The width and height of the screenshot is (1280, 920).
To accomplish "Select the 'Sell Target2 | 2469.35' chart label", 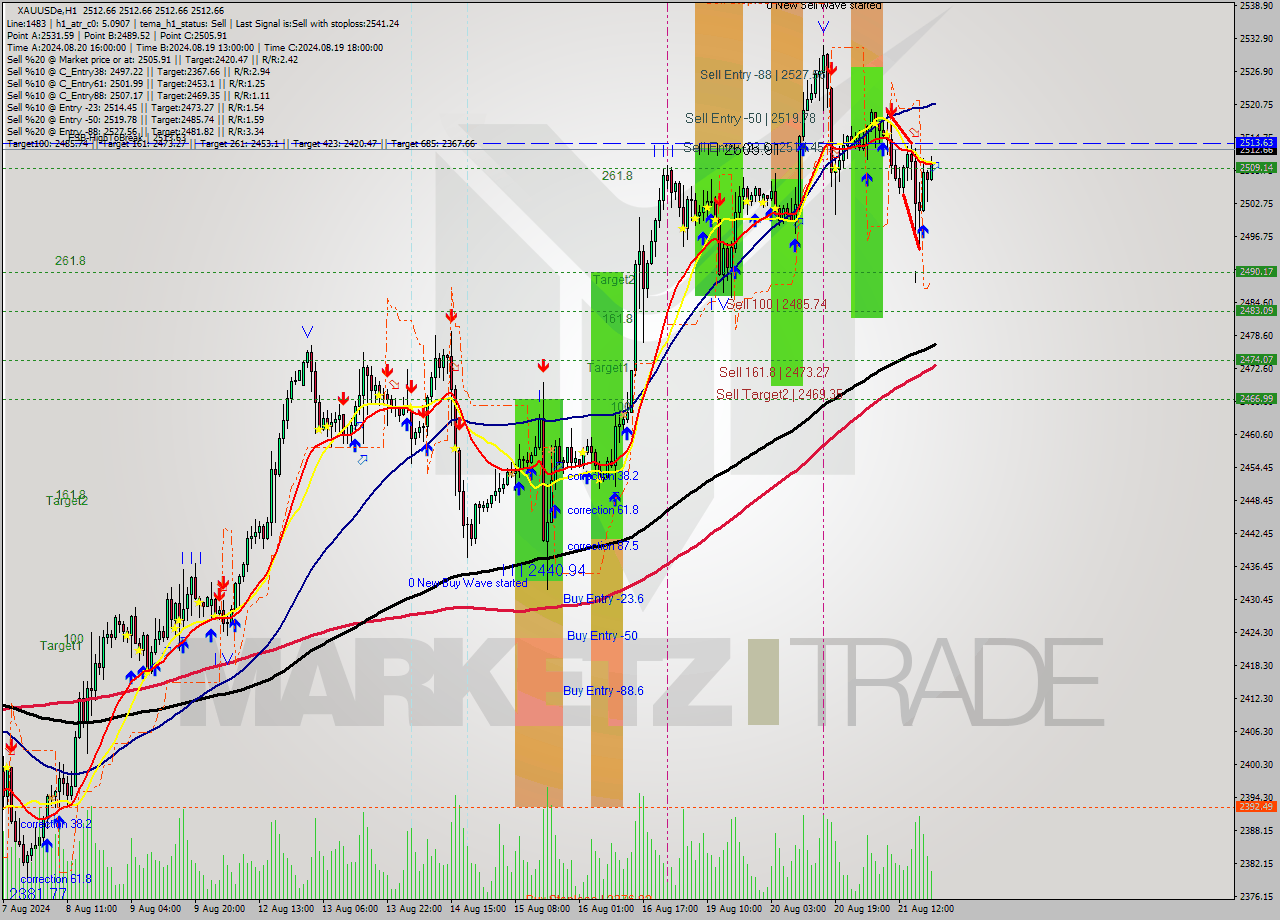I will pyautogui.click(x=779, y=394).
